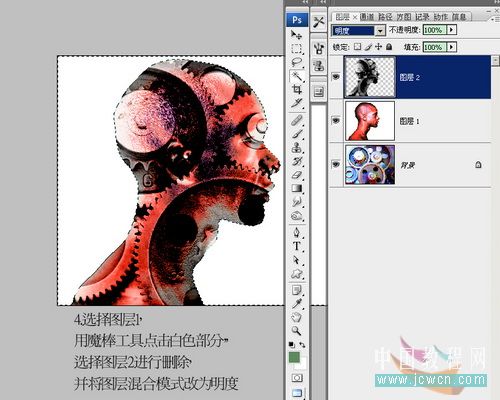Click the 不透明度 100% field
Viewport: 500px width, 400px height.
pyautogui.click(x=435, y=30)
